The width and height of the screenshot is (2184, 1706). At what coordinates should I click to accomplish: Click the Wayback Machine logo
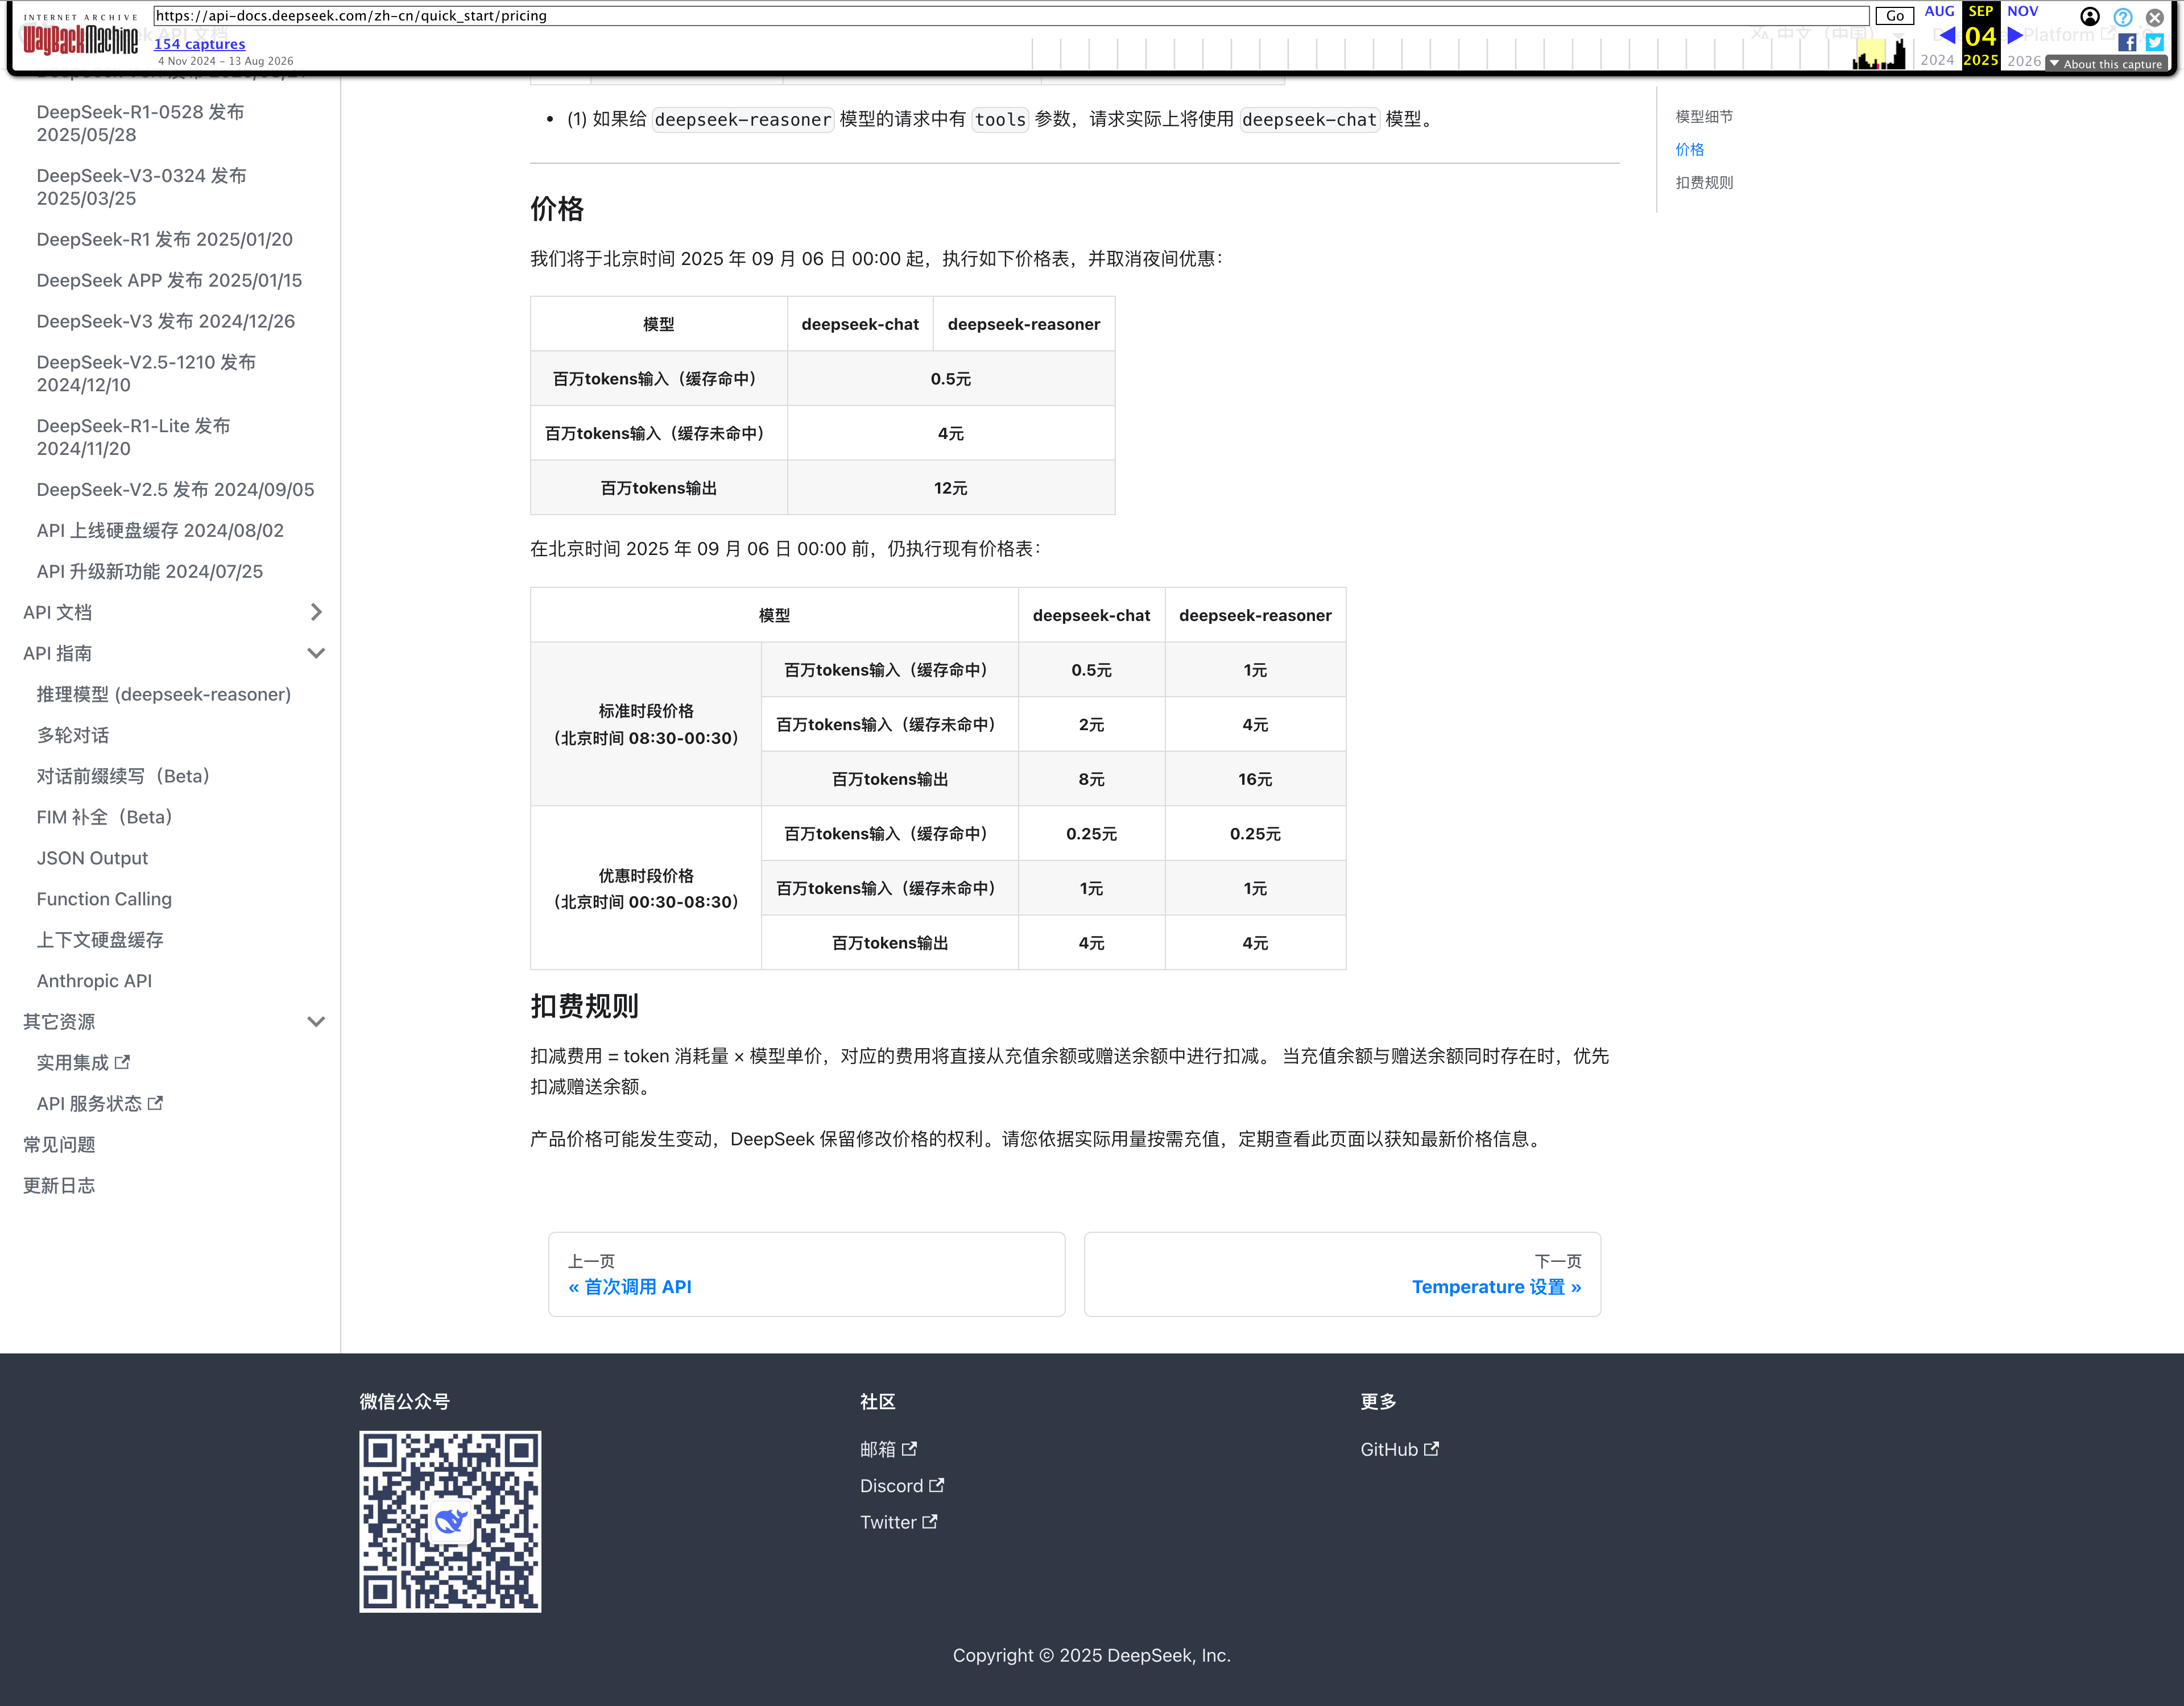(80, 35)
